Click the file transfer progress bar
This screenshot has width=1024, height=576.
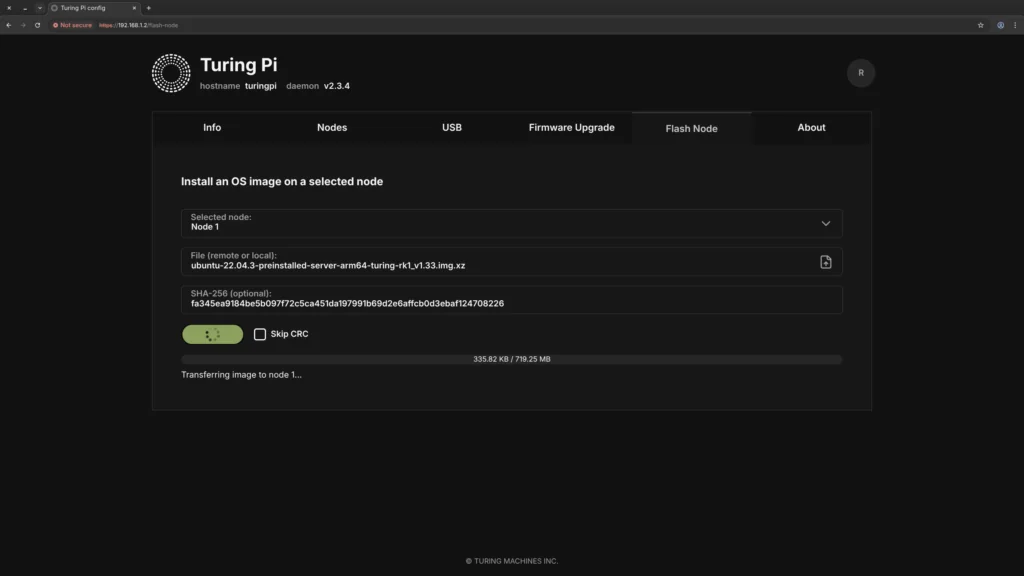click(x=510, y=358)
